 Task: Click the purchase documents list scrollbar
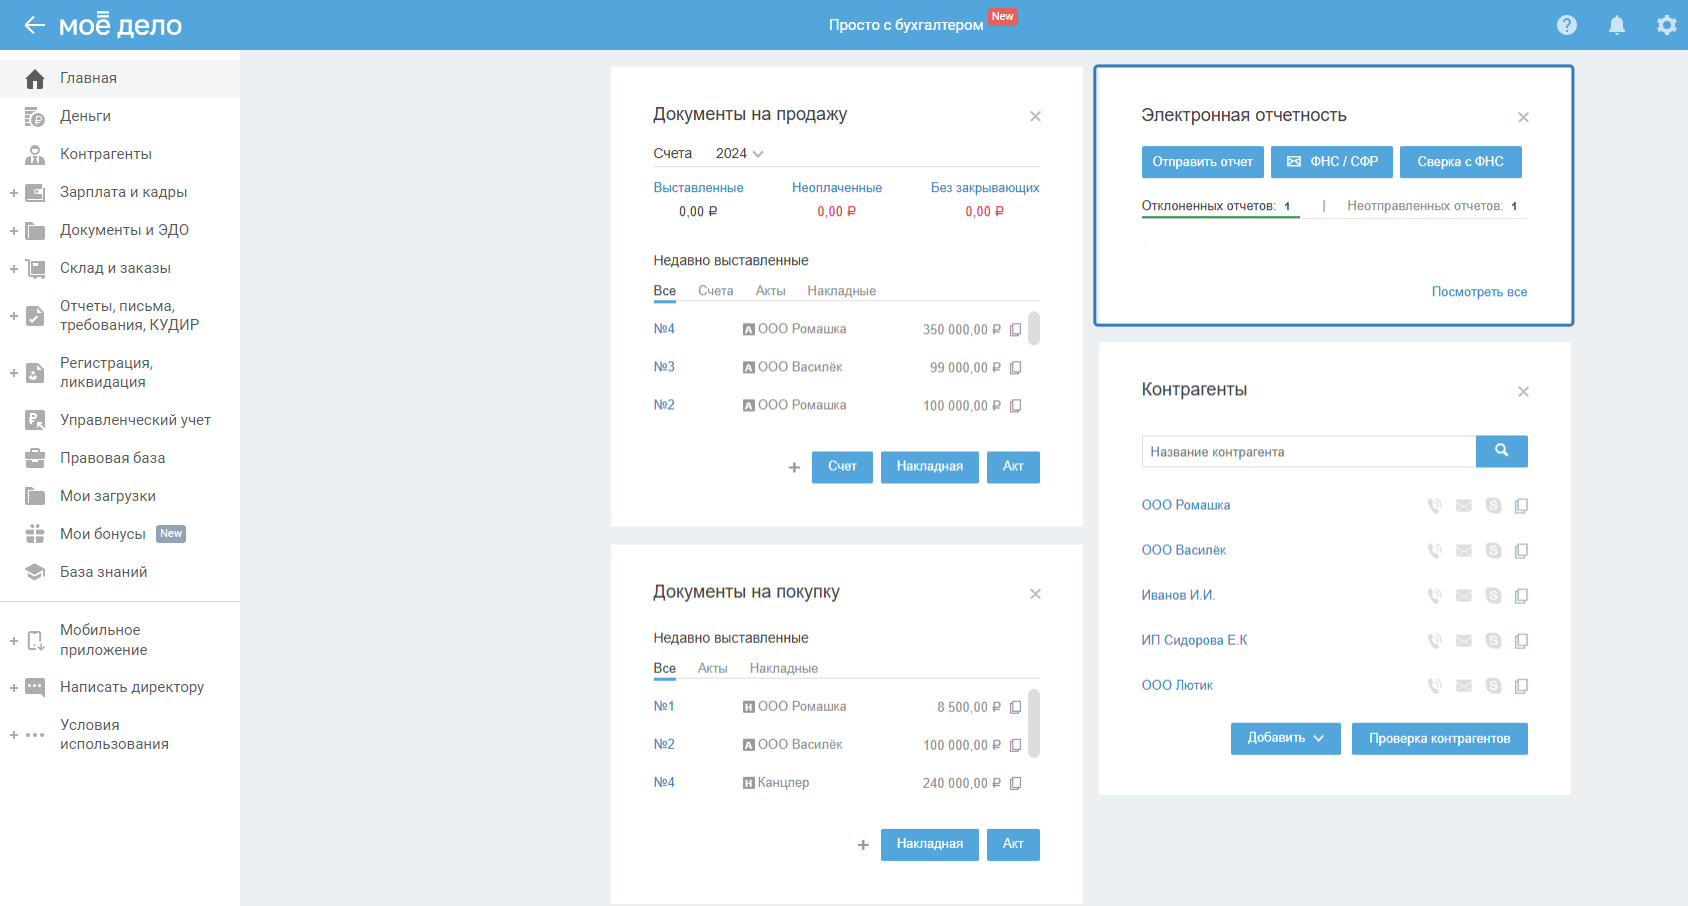[1034, 723]
